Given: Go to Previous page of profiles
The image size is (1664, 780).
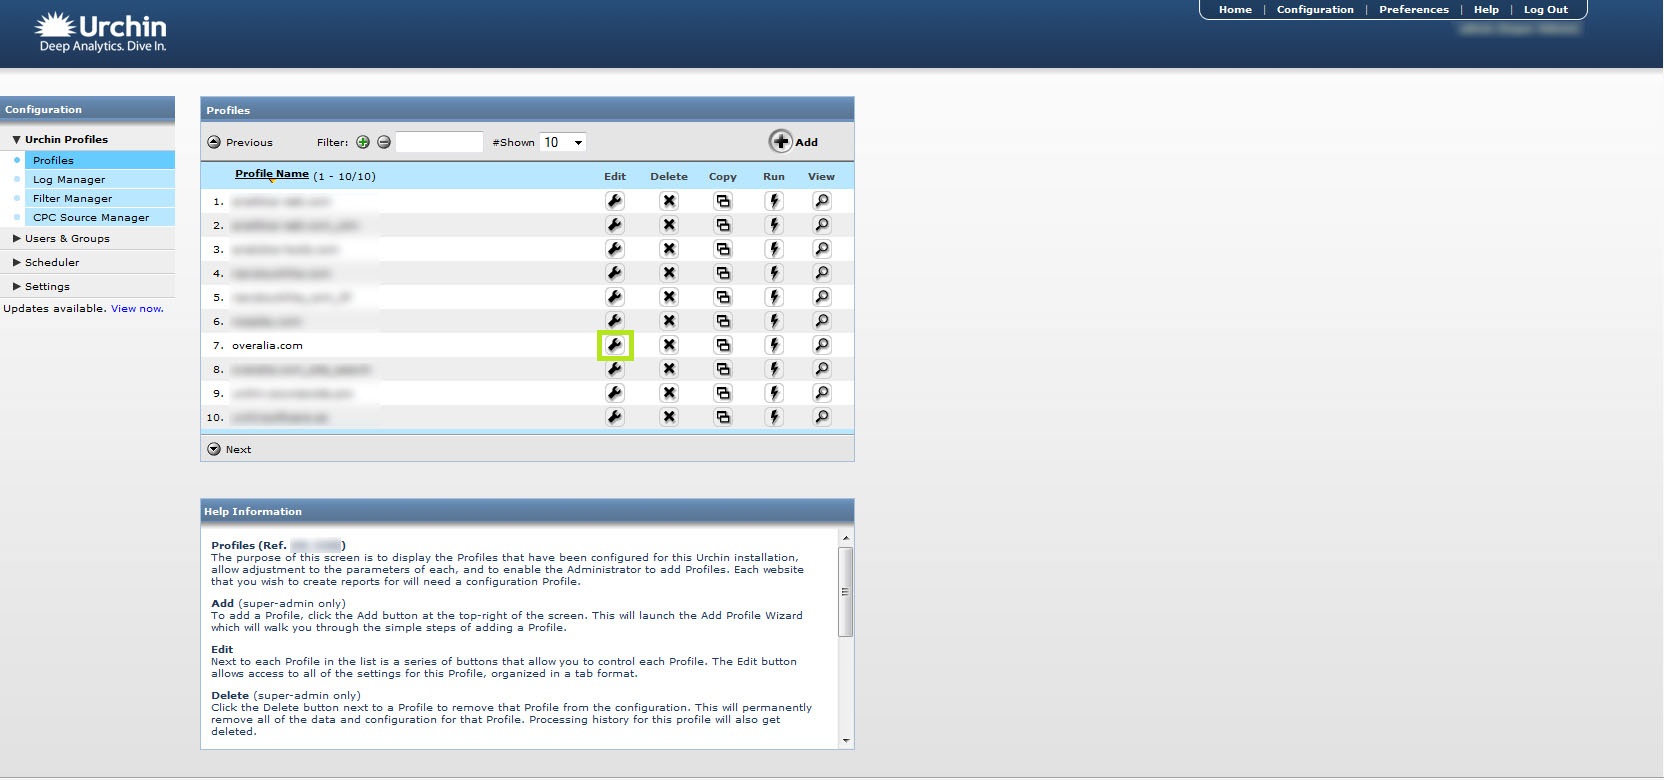Looking at the screenshot, I should 240,142.
